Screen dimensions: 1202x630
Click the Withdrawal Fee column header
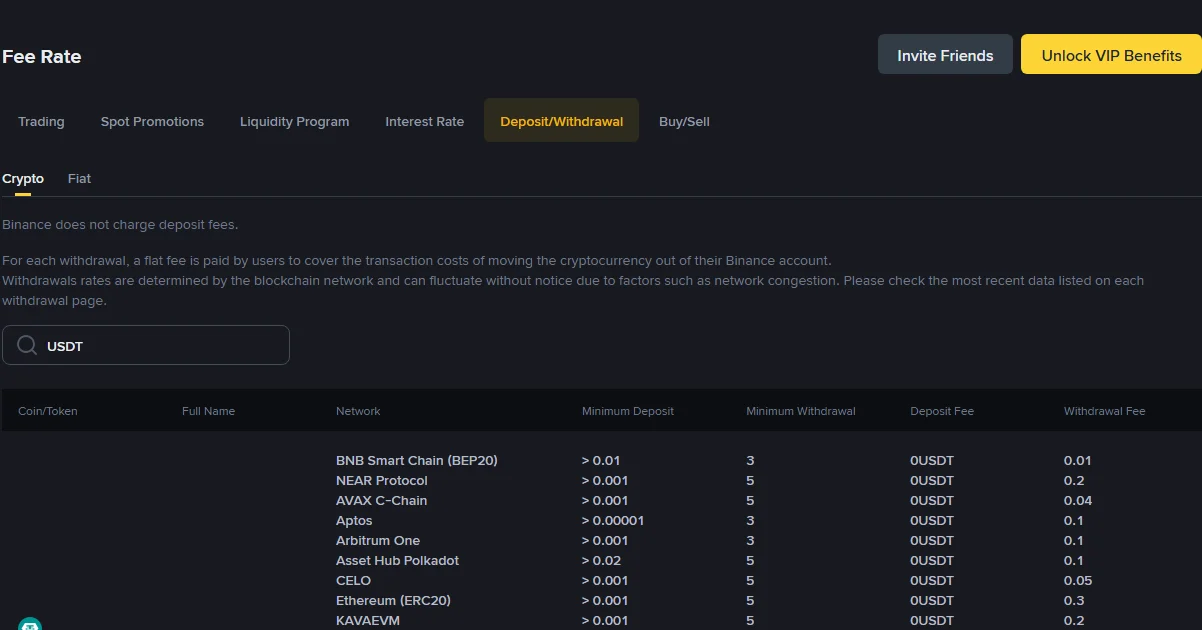click(1104, 411)
